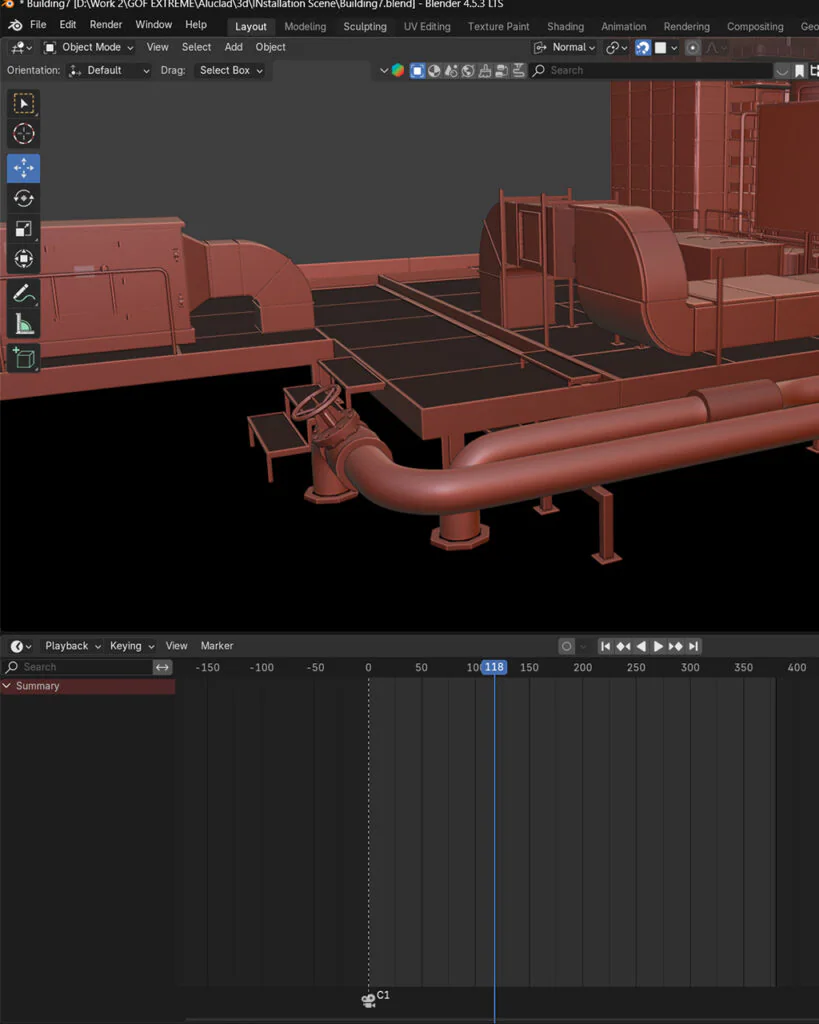
Task: Open the Object Mode dropdown
Action: coord(88,48)
